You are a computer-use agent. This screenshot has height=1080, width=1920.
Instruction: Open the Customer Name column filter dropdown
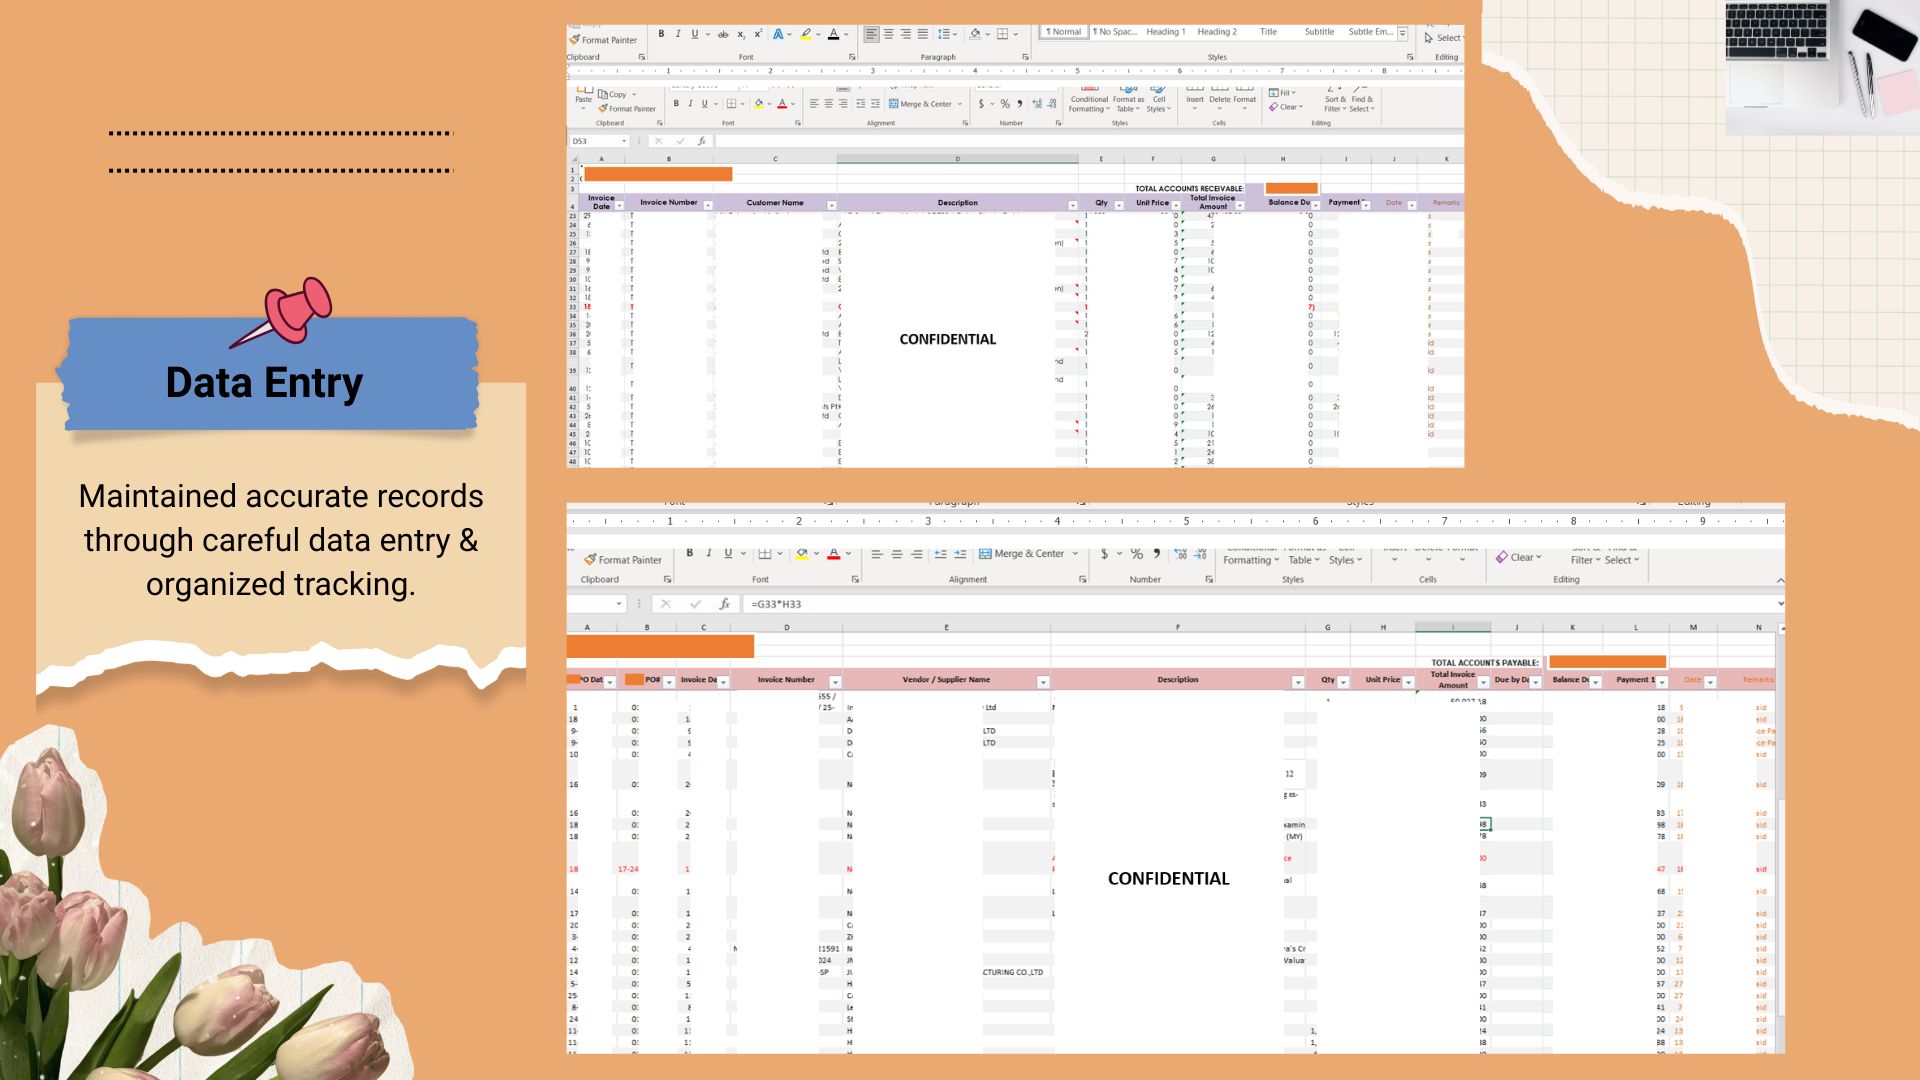click(831, 206)
